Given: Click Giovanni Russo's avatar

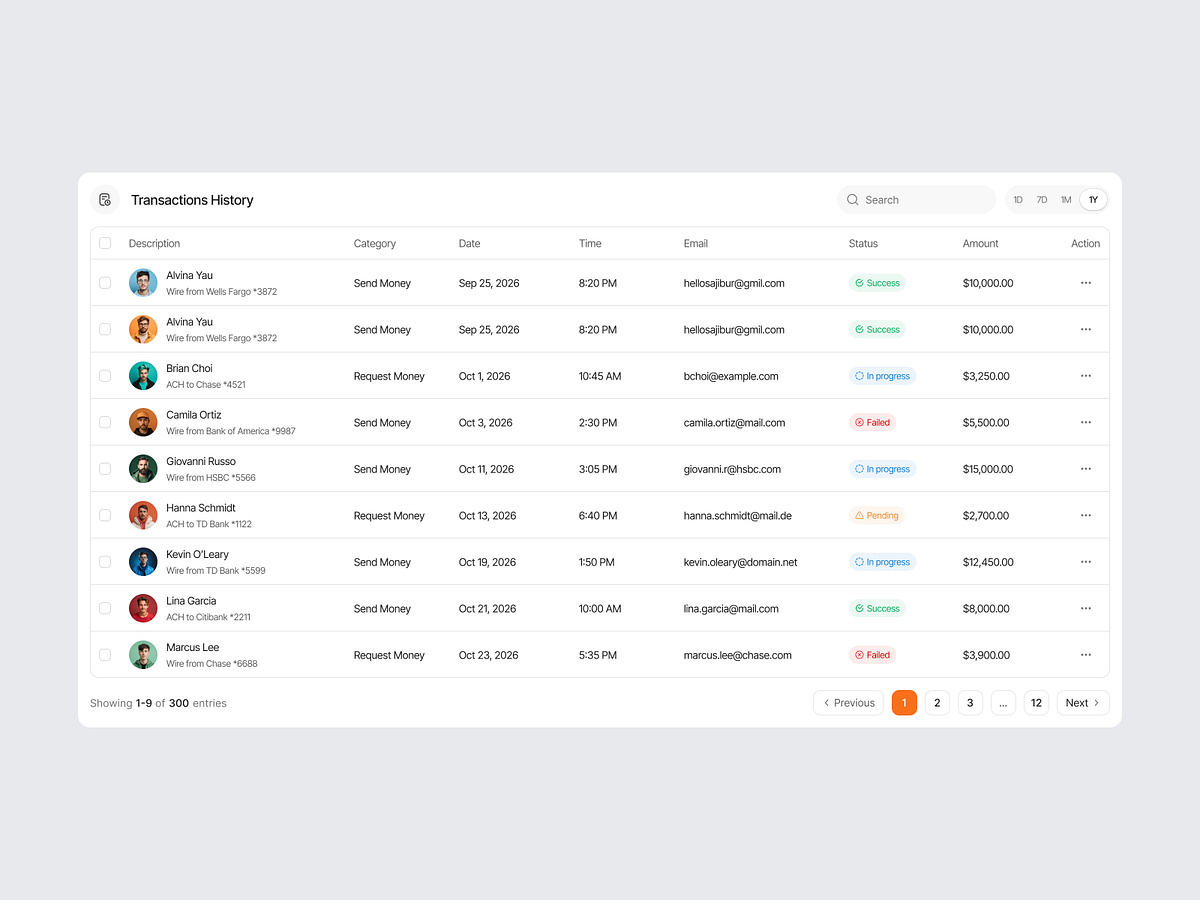Looking at the screenshot, I should coord(143,469).
